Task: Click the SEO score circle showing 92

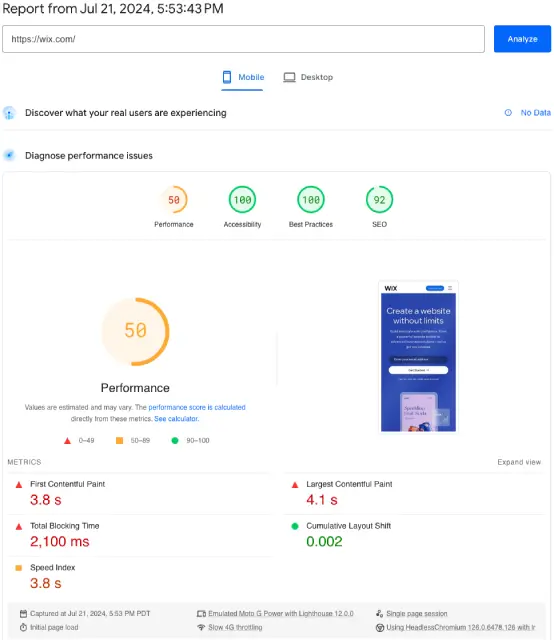Action: coord(379,200)
